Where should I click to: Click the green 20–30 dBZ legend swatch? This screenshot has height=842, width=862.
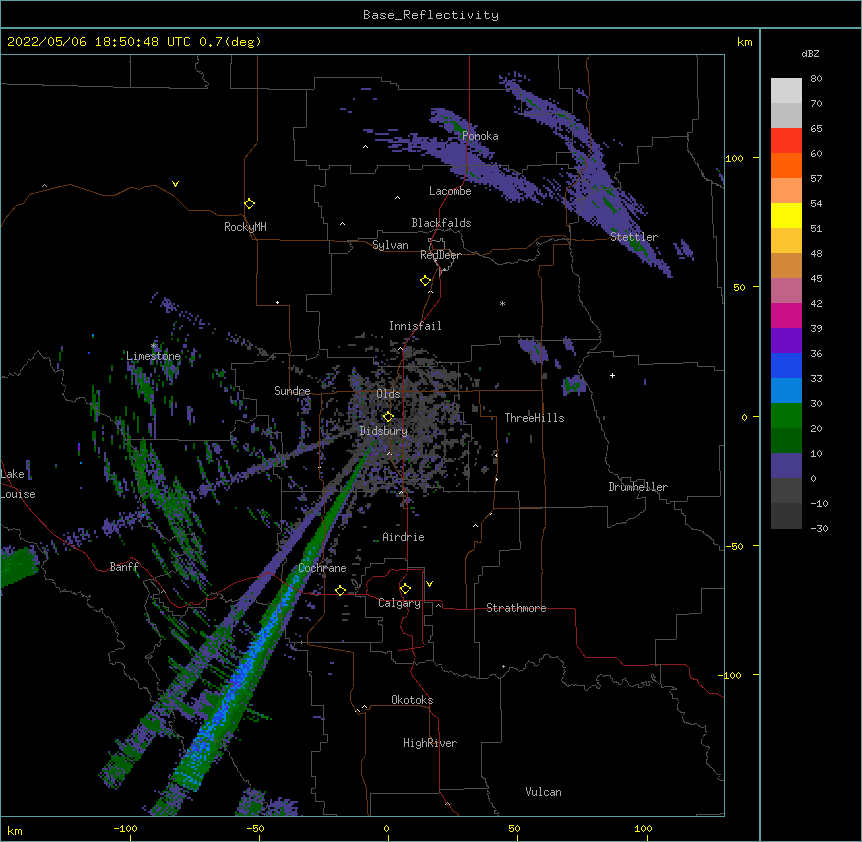786,416
